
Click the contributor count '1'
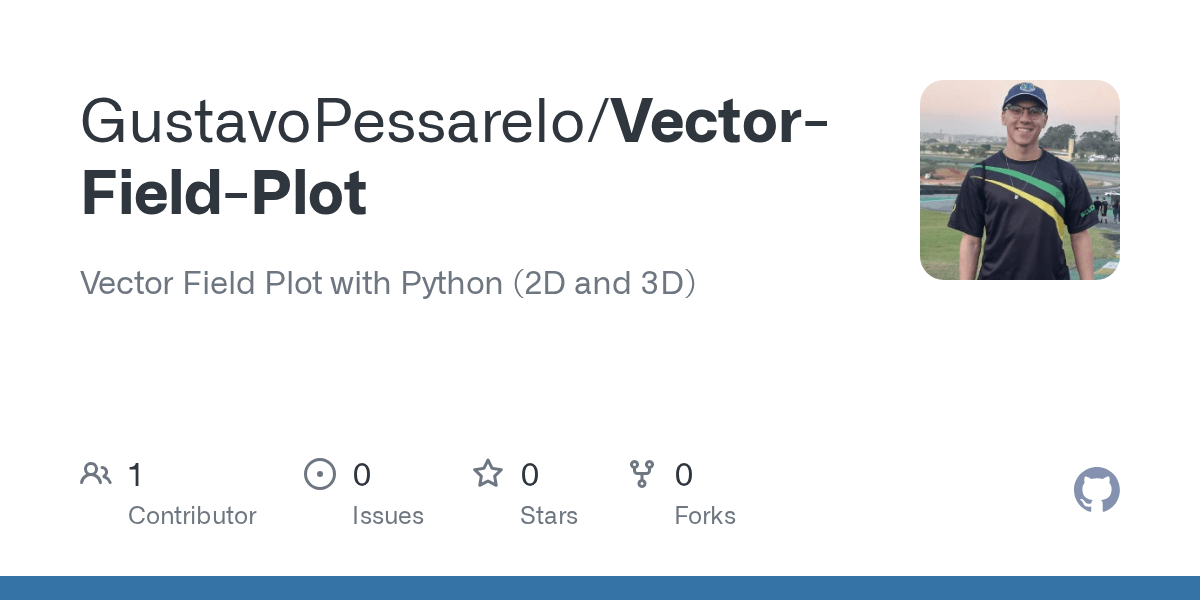[x=136, y=475]
